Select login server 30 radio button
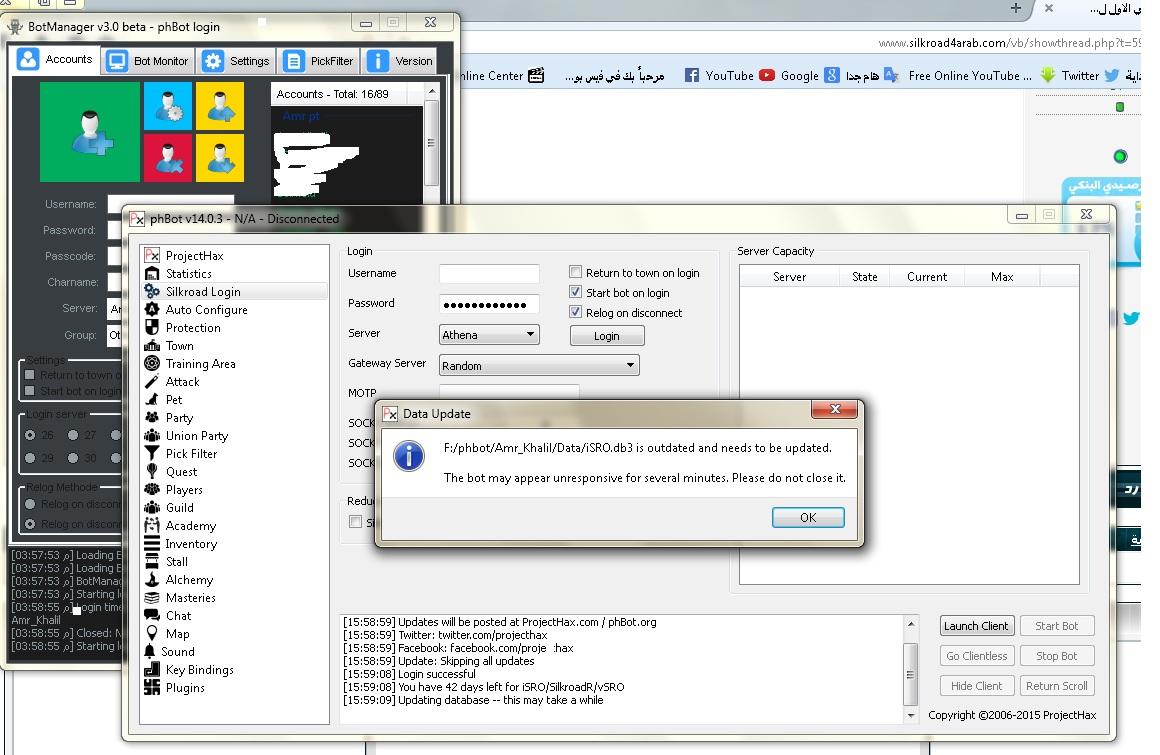 point(73,458)
